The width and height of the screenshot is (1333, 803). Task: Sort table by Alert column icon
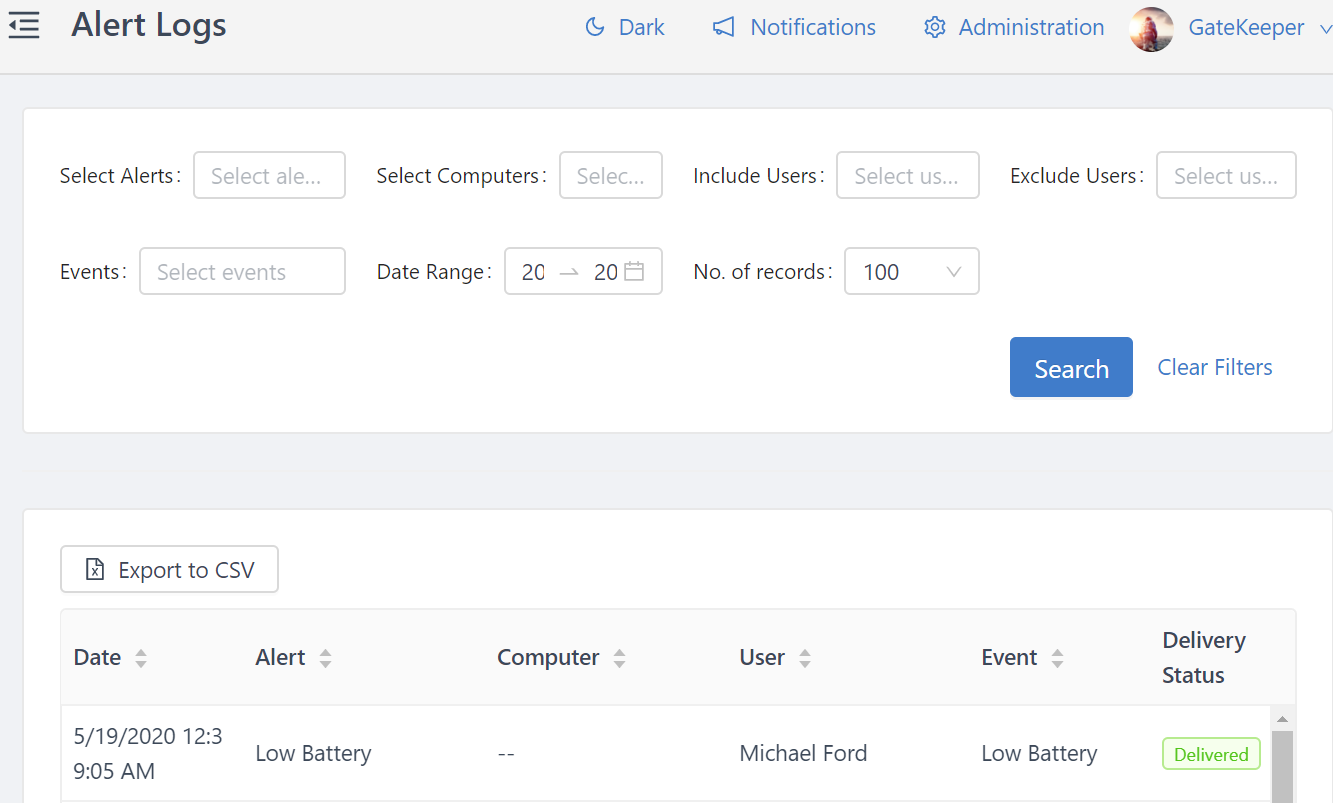(325, 658)
